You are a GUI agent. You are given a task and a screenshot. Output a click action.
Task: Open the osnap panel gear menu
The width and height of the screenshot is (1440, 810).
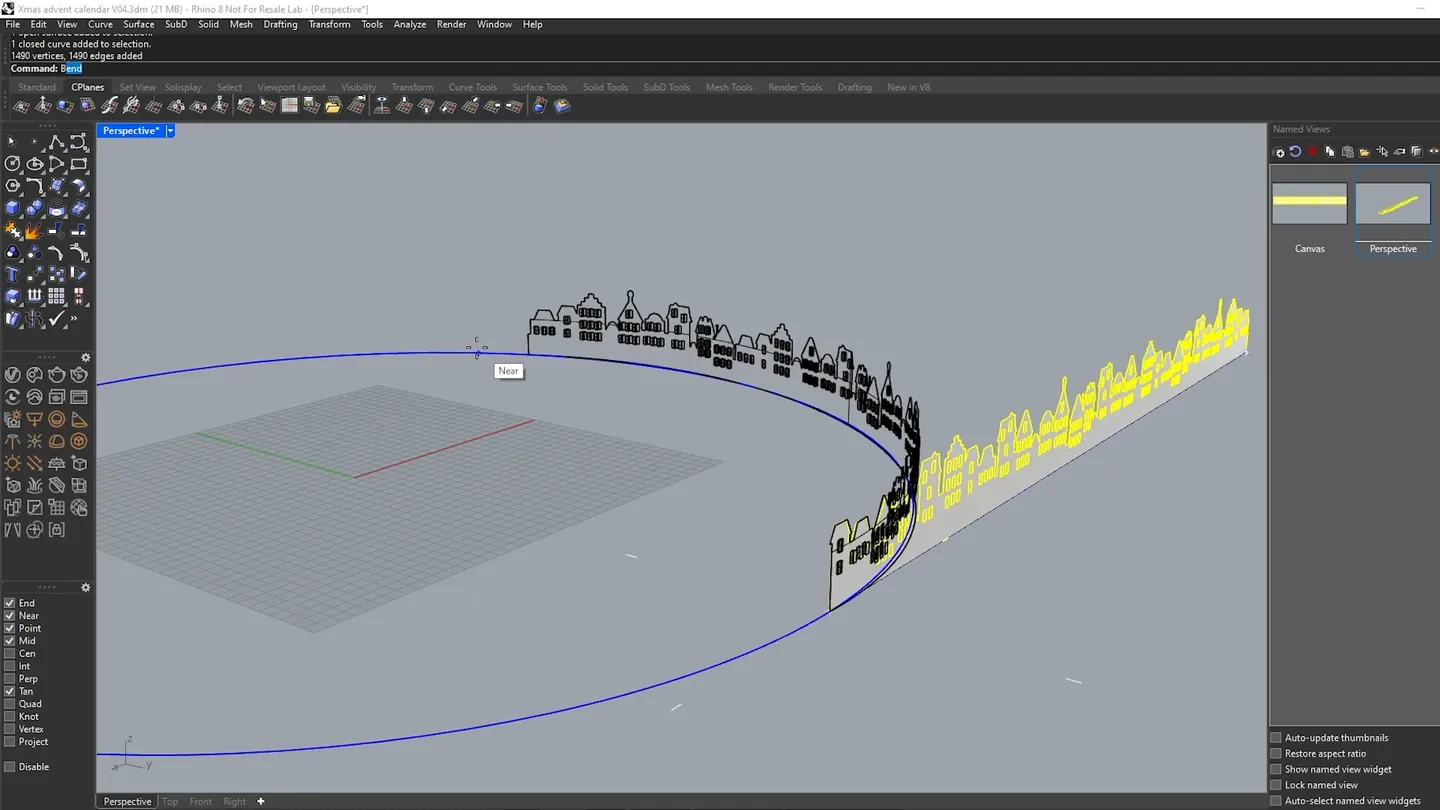pyautogui.click(x=86, y=588)
